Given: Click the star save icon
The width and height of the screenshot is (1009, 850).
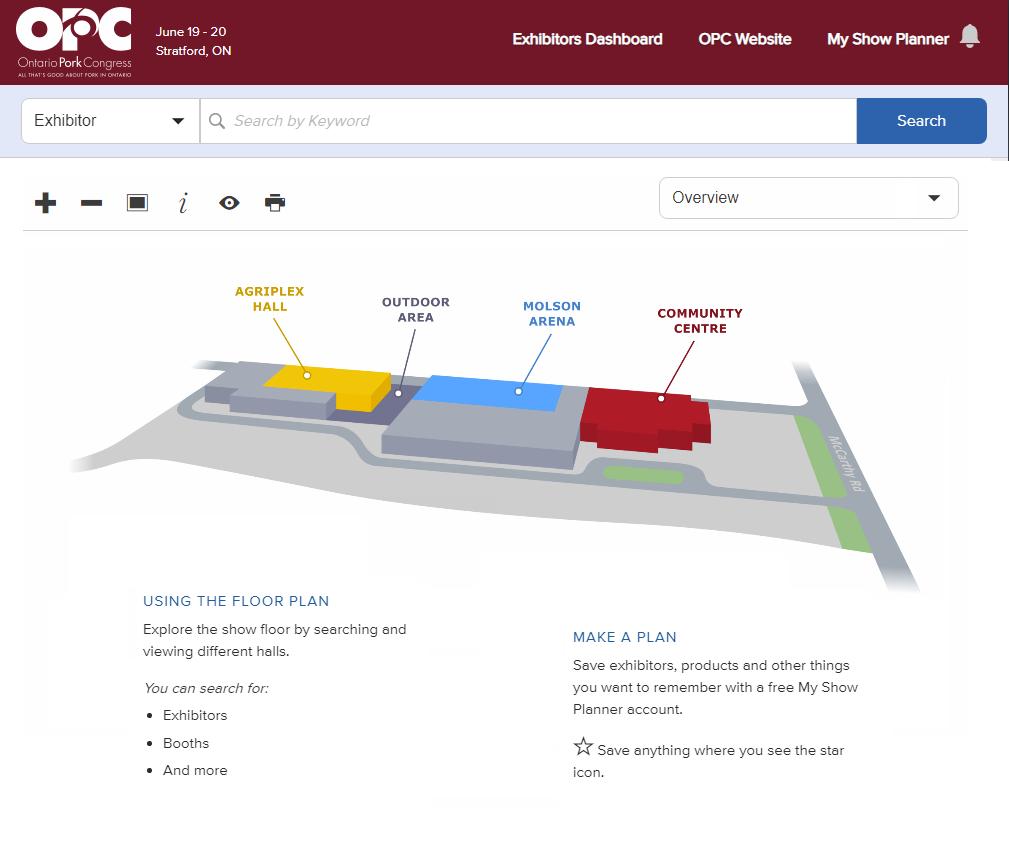Looking at the screenshot, I should click(x=583, y=746).
